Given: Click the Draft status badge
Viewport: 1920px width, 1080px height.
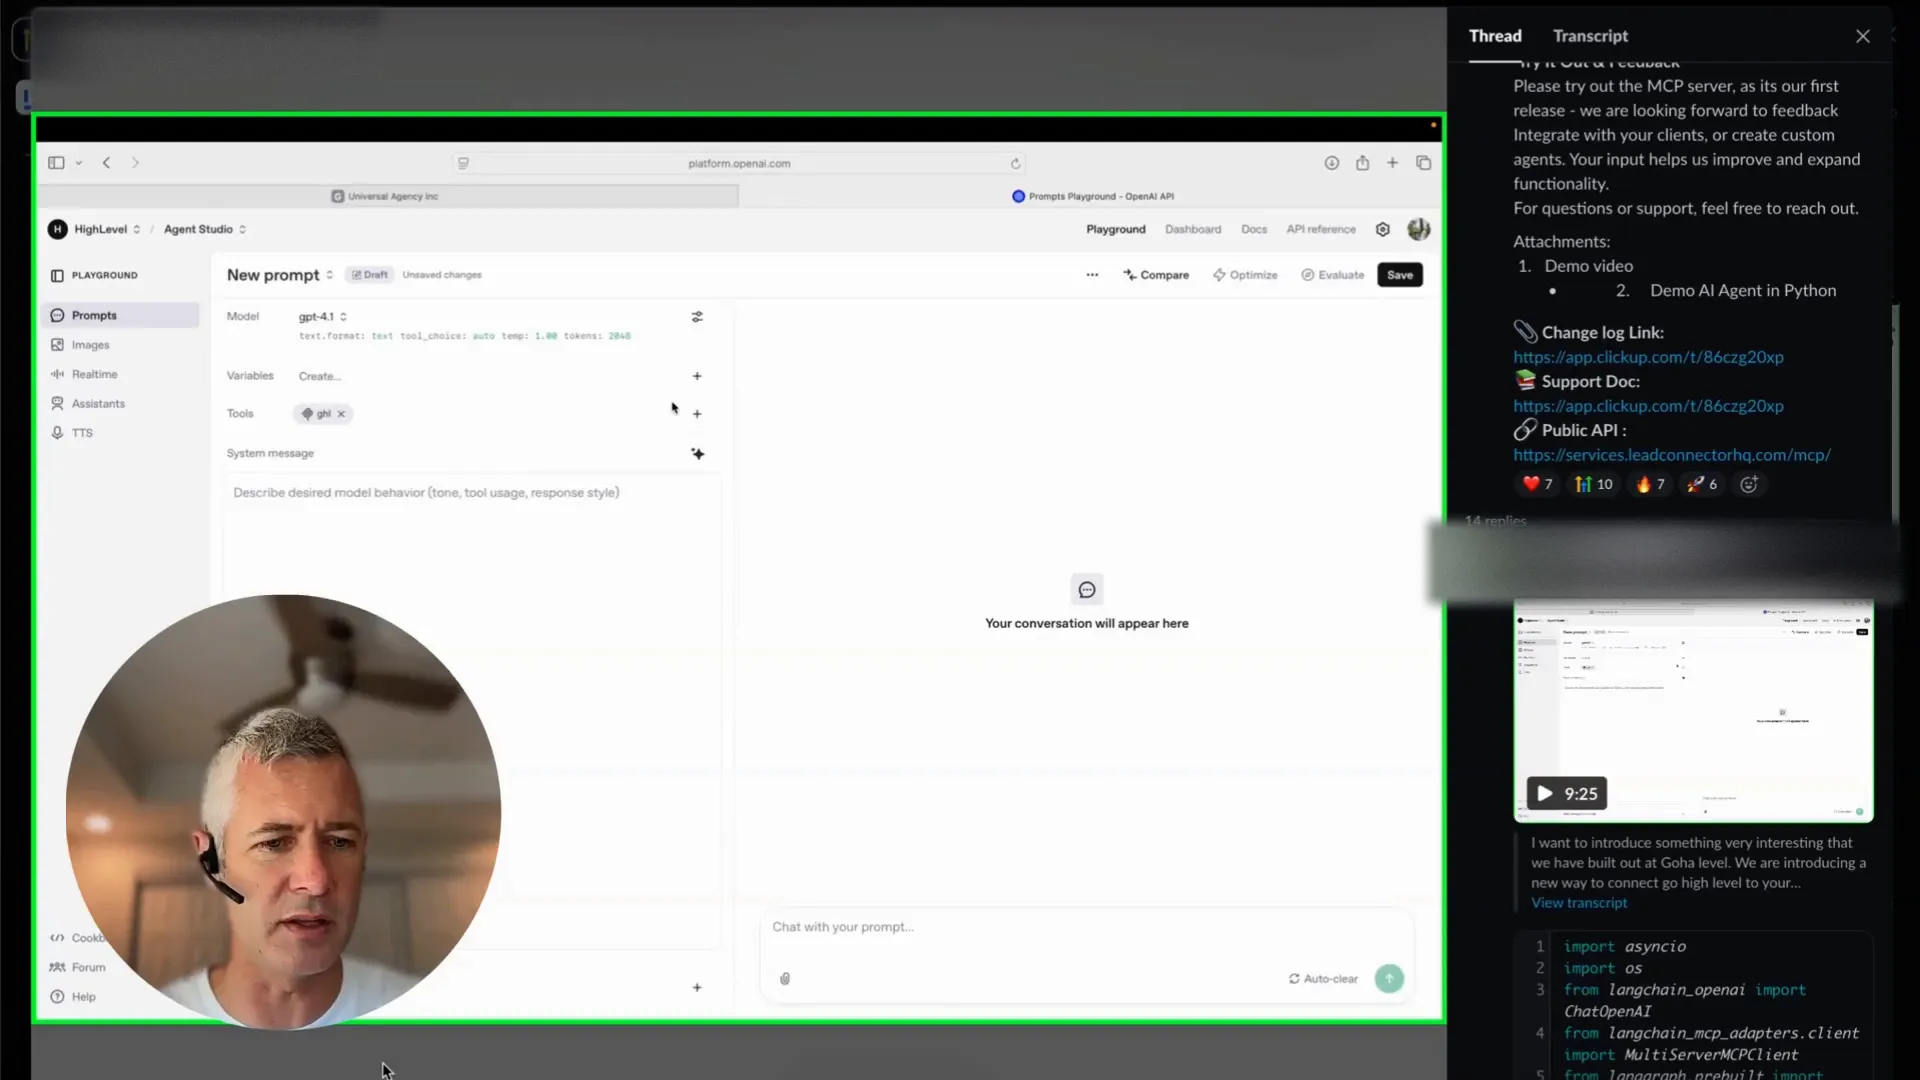Looking at the screenshot, I should 369,275.
